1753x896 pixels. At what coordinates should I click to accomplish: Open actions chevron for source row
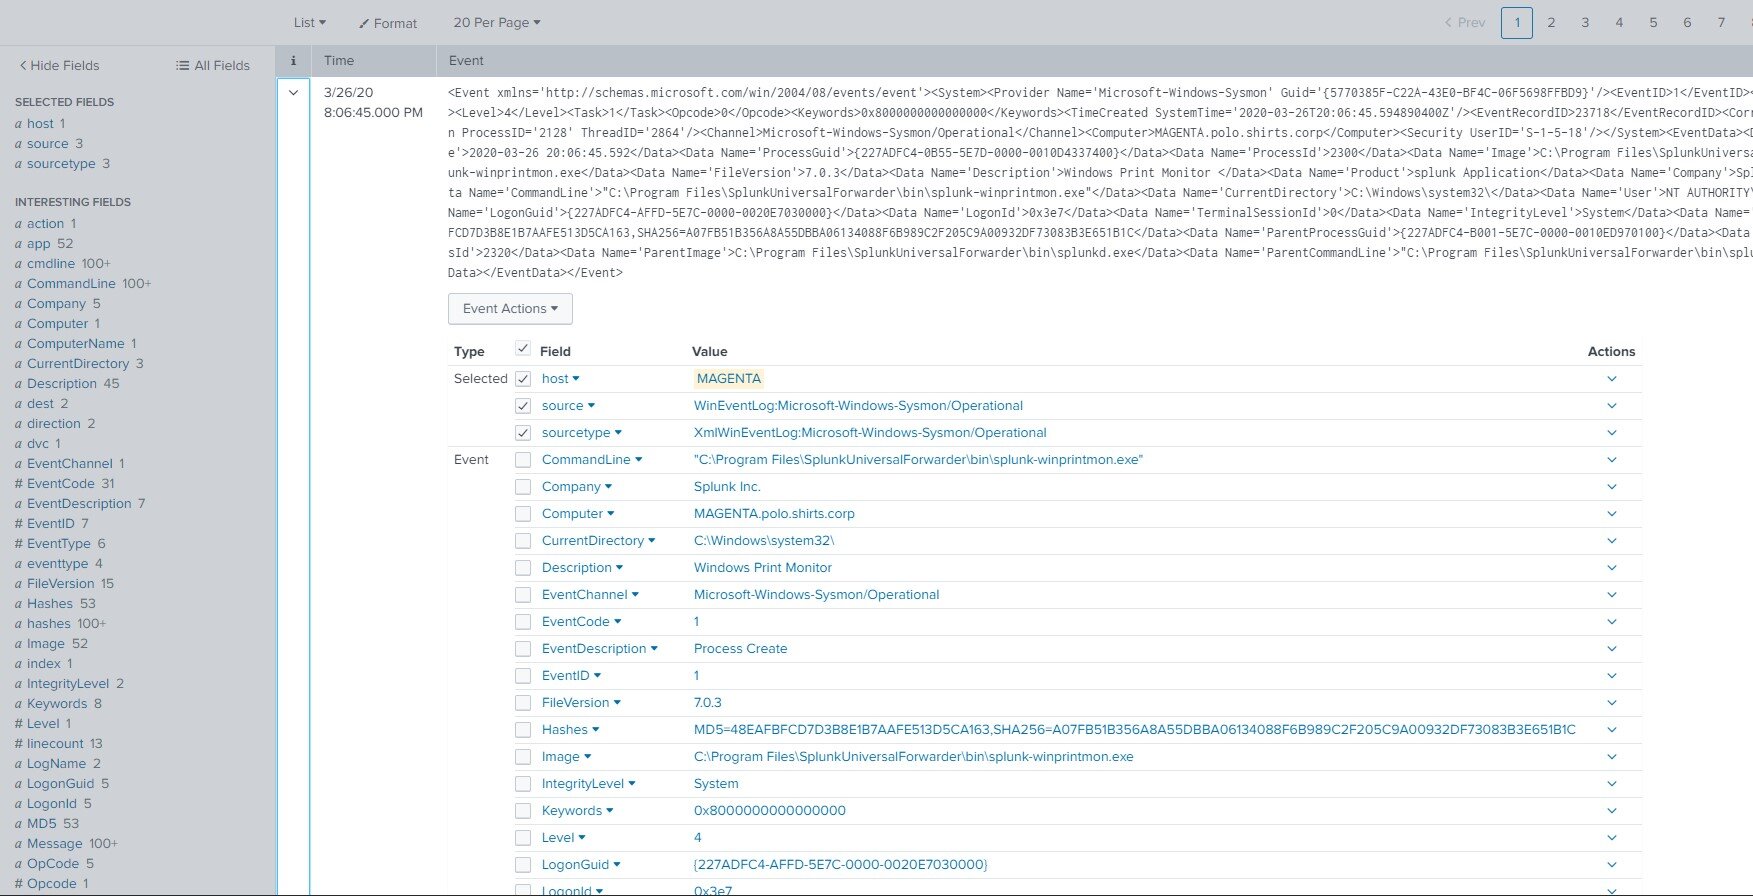coord(1612,406)
